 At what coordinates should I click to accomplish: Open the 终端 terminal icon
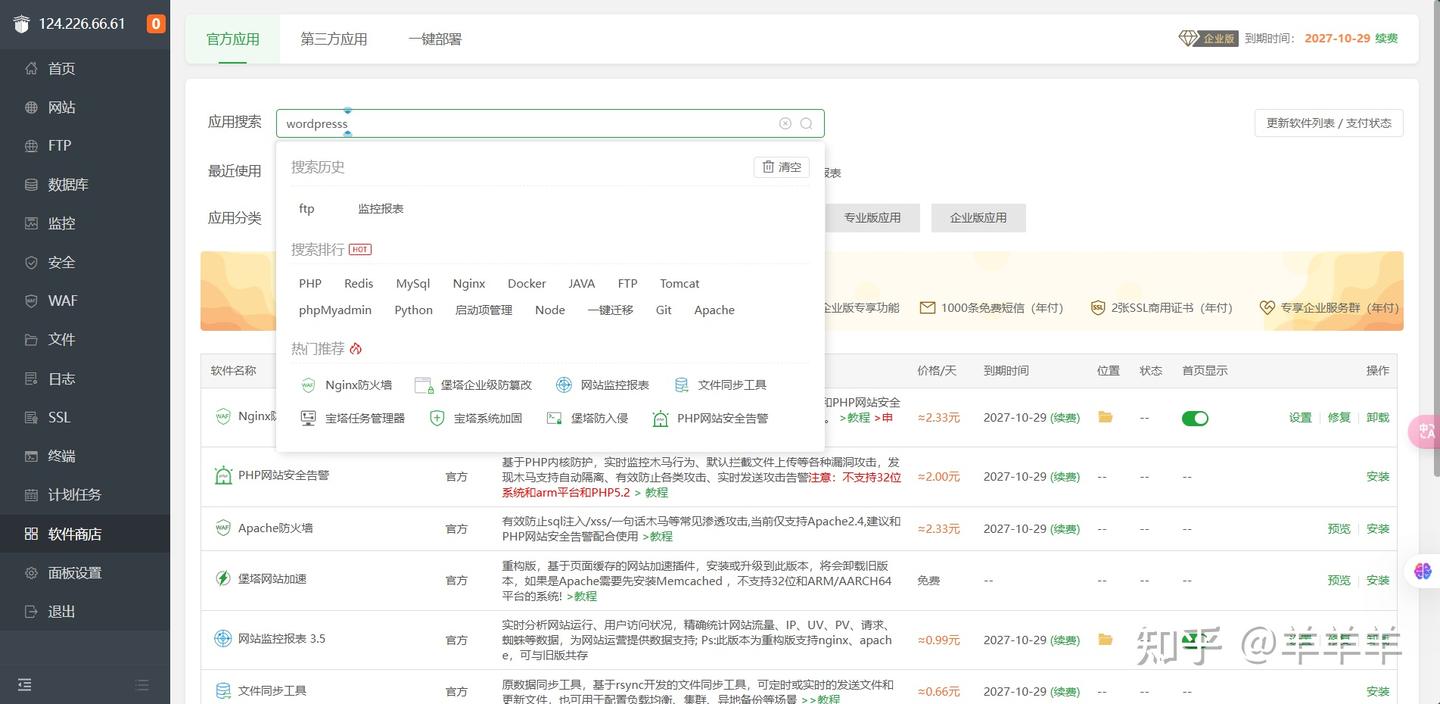(31, 456)
